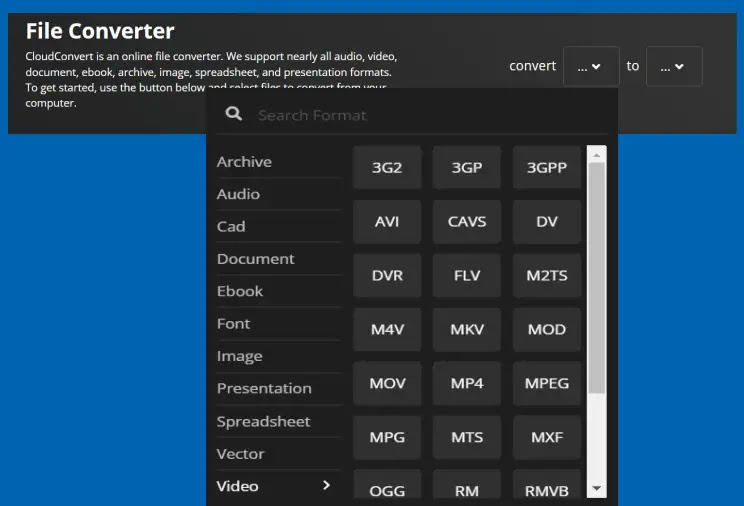
Task: Choose the RMVB format
Action: [x=547, y=484]
